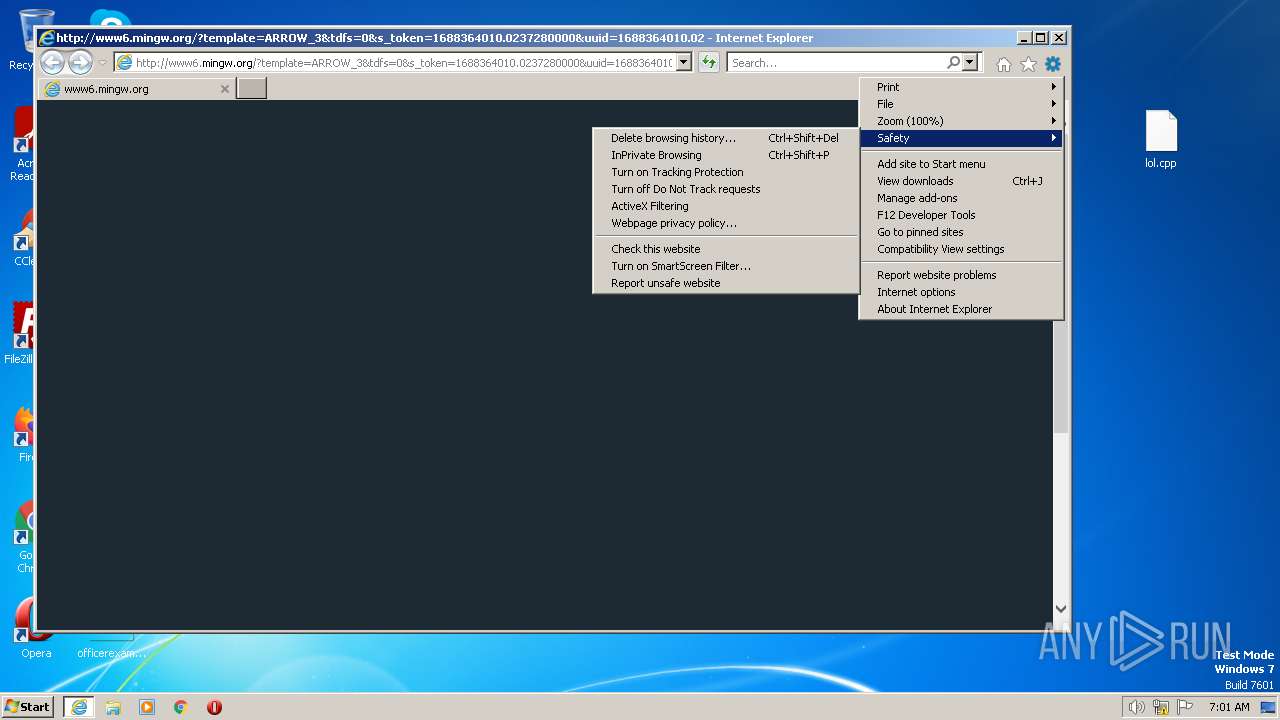
Task: Select the lol.cpp desktop file
Action: tap(1161, 140)
